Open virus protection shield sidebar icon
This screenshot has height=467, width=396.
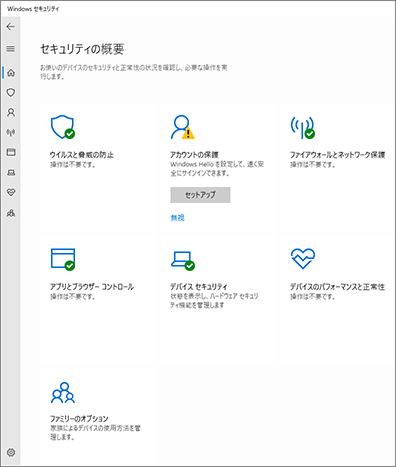pos(11,93)
